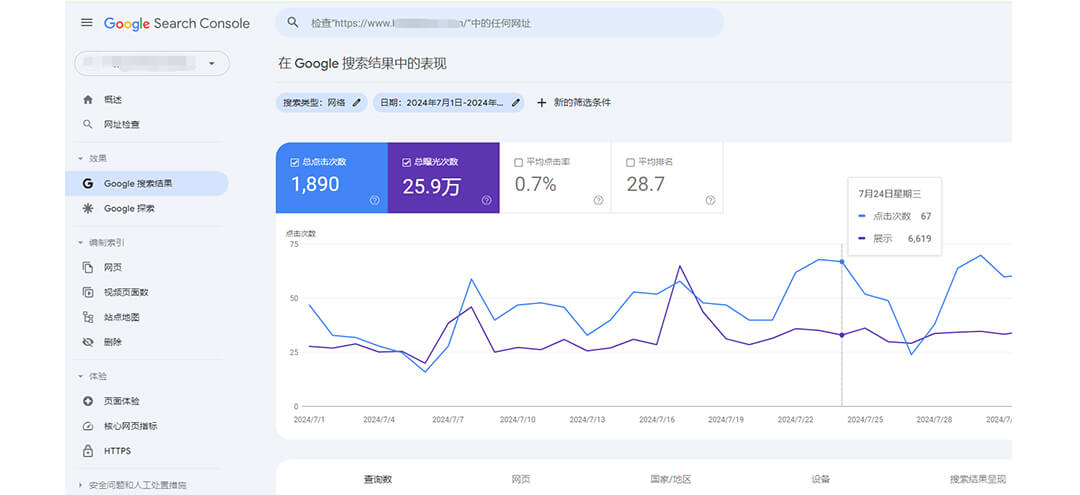Open the property selector dropdown
Viewport: 1080px width, 495px height.
point(152,63)
